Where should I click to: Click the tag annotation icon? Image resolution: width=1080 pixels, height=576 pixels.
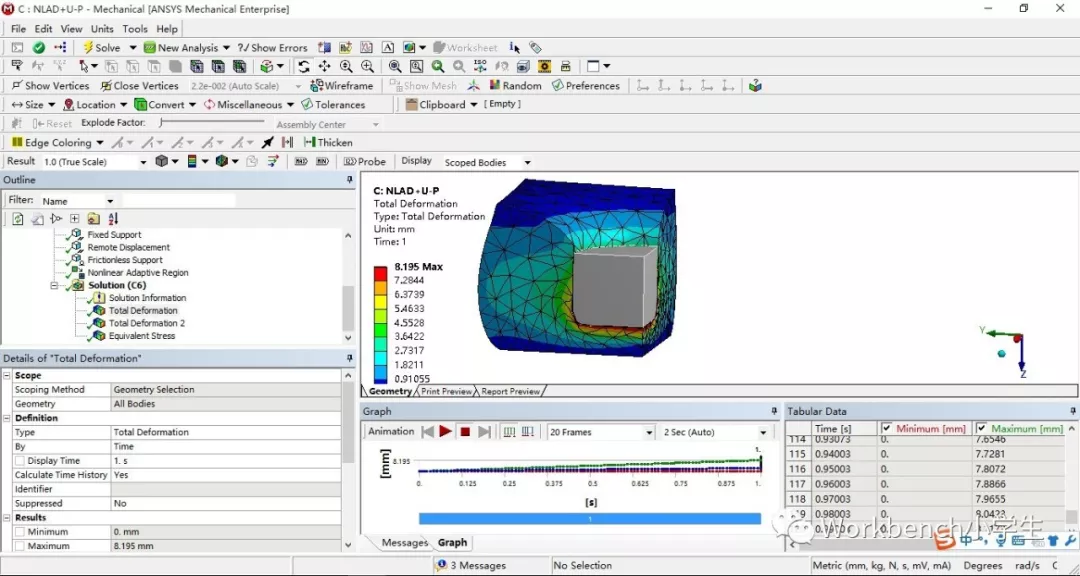coord(535,48)
